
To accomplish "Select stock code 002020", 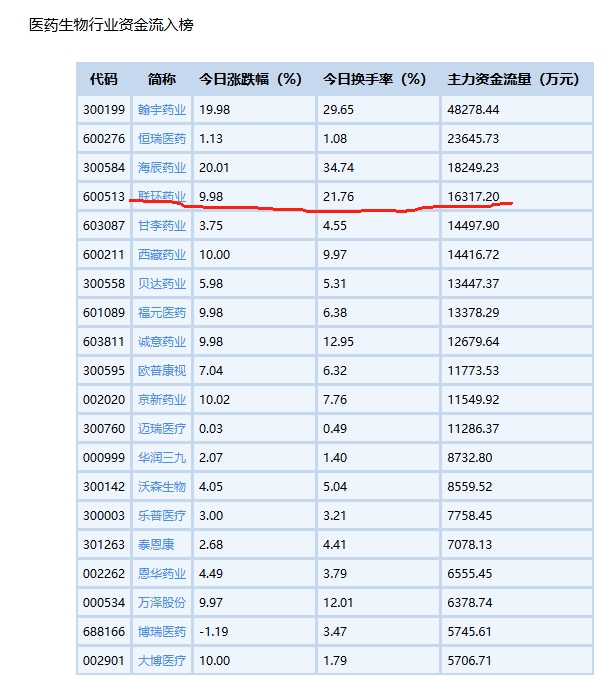I will 104,400.
